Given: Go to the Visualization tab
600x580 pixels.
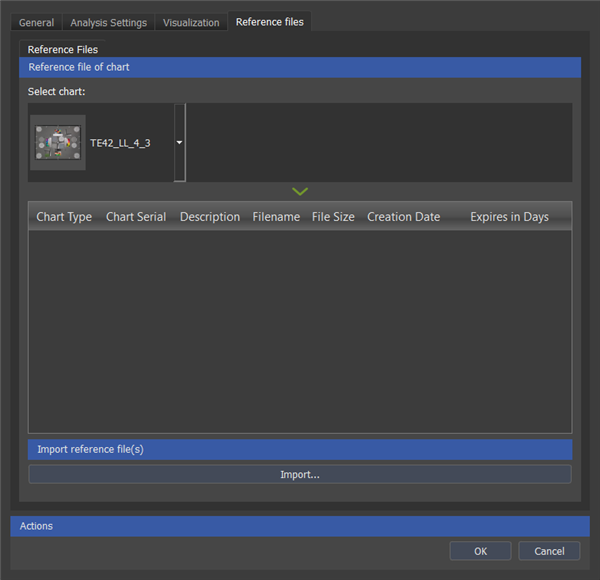Looking at the screenshot, I should [x=191, y=23].
